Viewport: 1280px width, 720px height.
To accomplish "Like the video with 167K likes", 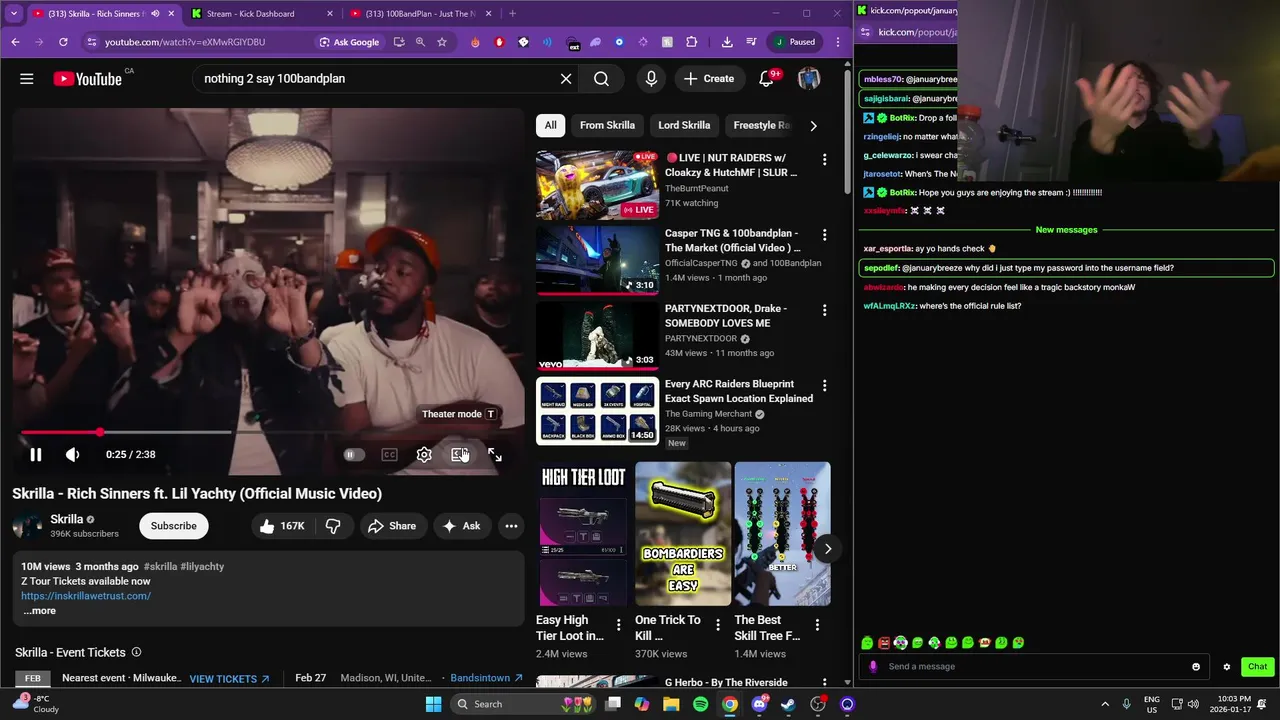I will click(x=282, y=526).
